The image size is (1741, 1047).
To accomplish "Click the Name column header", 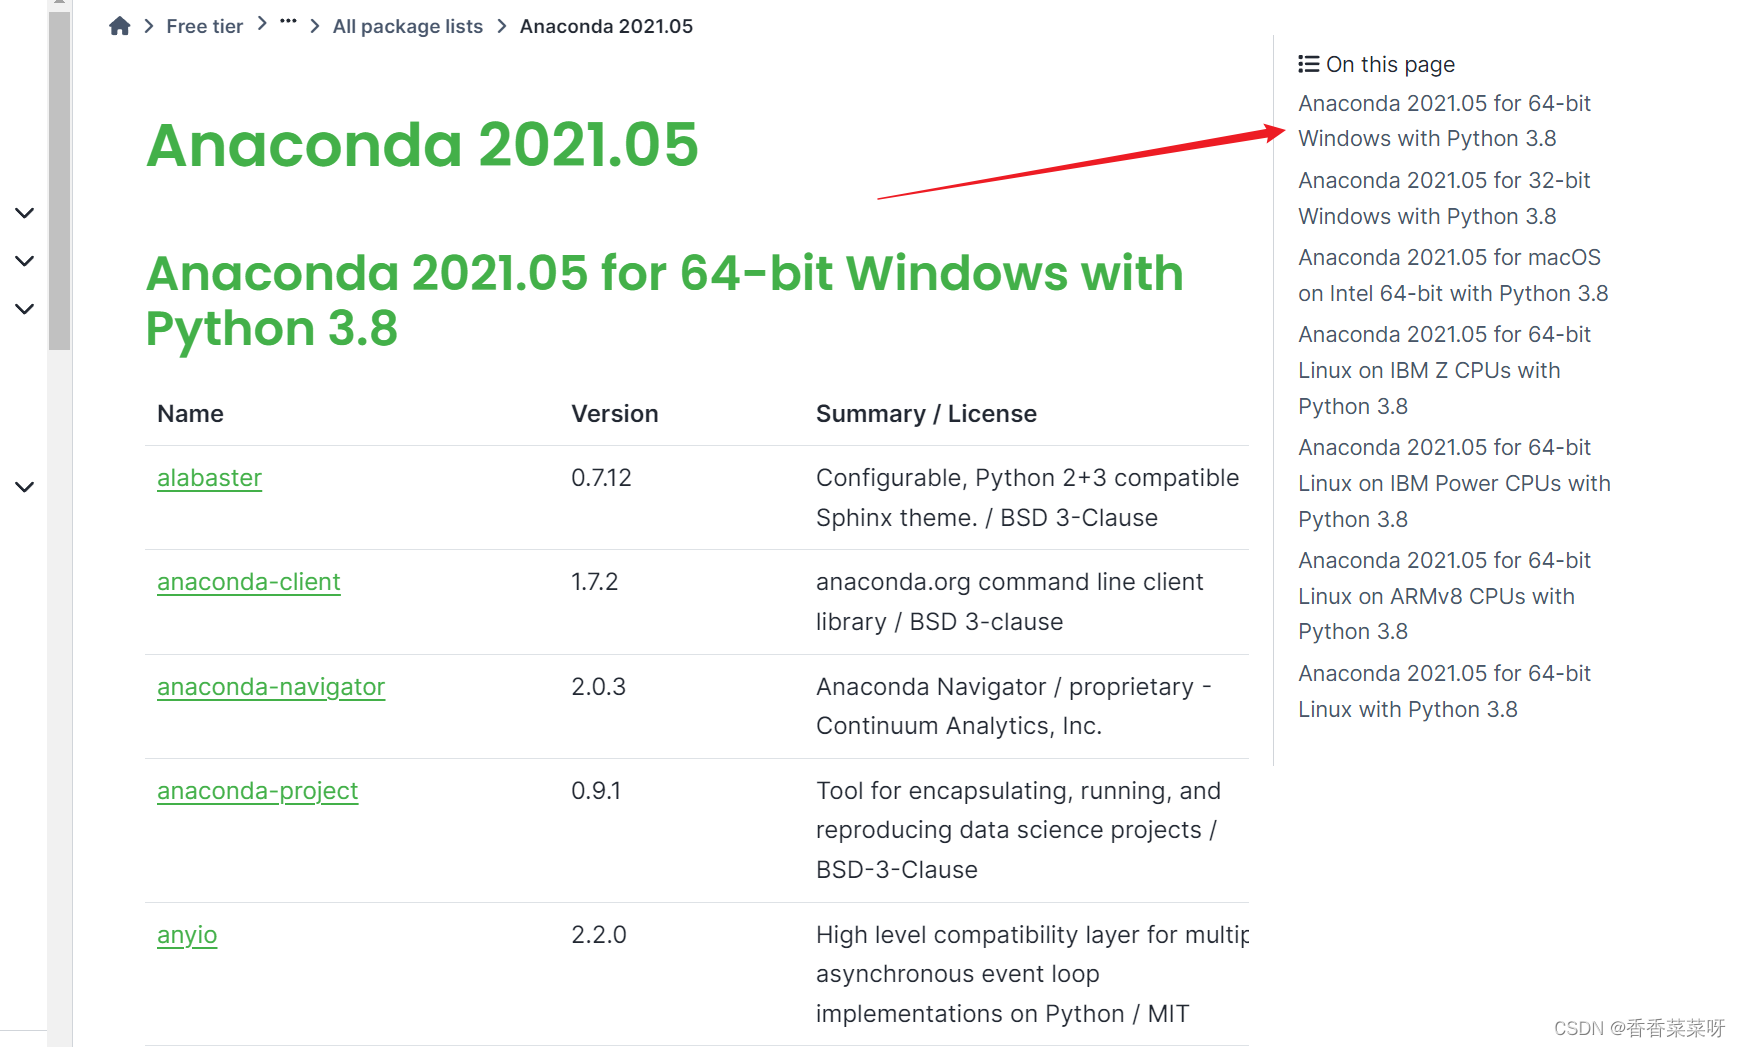I will 190,414.
